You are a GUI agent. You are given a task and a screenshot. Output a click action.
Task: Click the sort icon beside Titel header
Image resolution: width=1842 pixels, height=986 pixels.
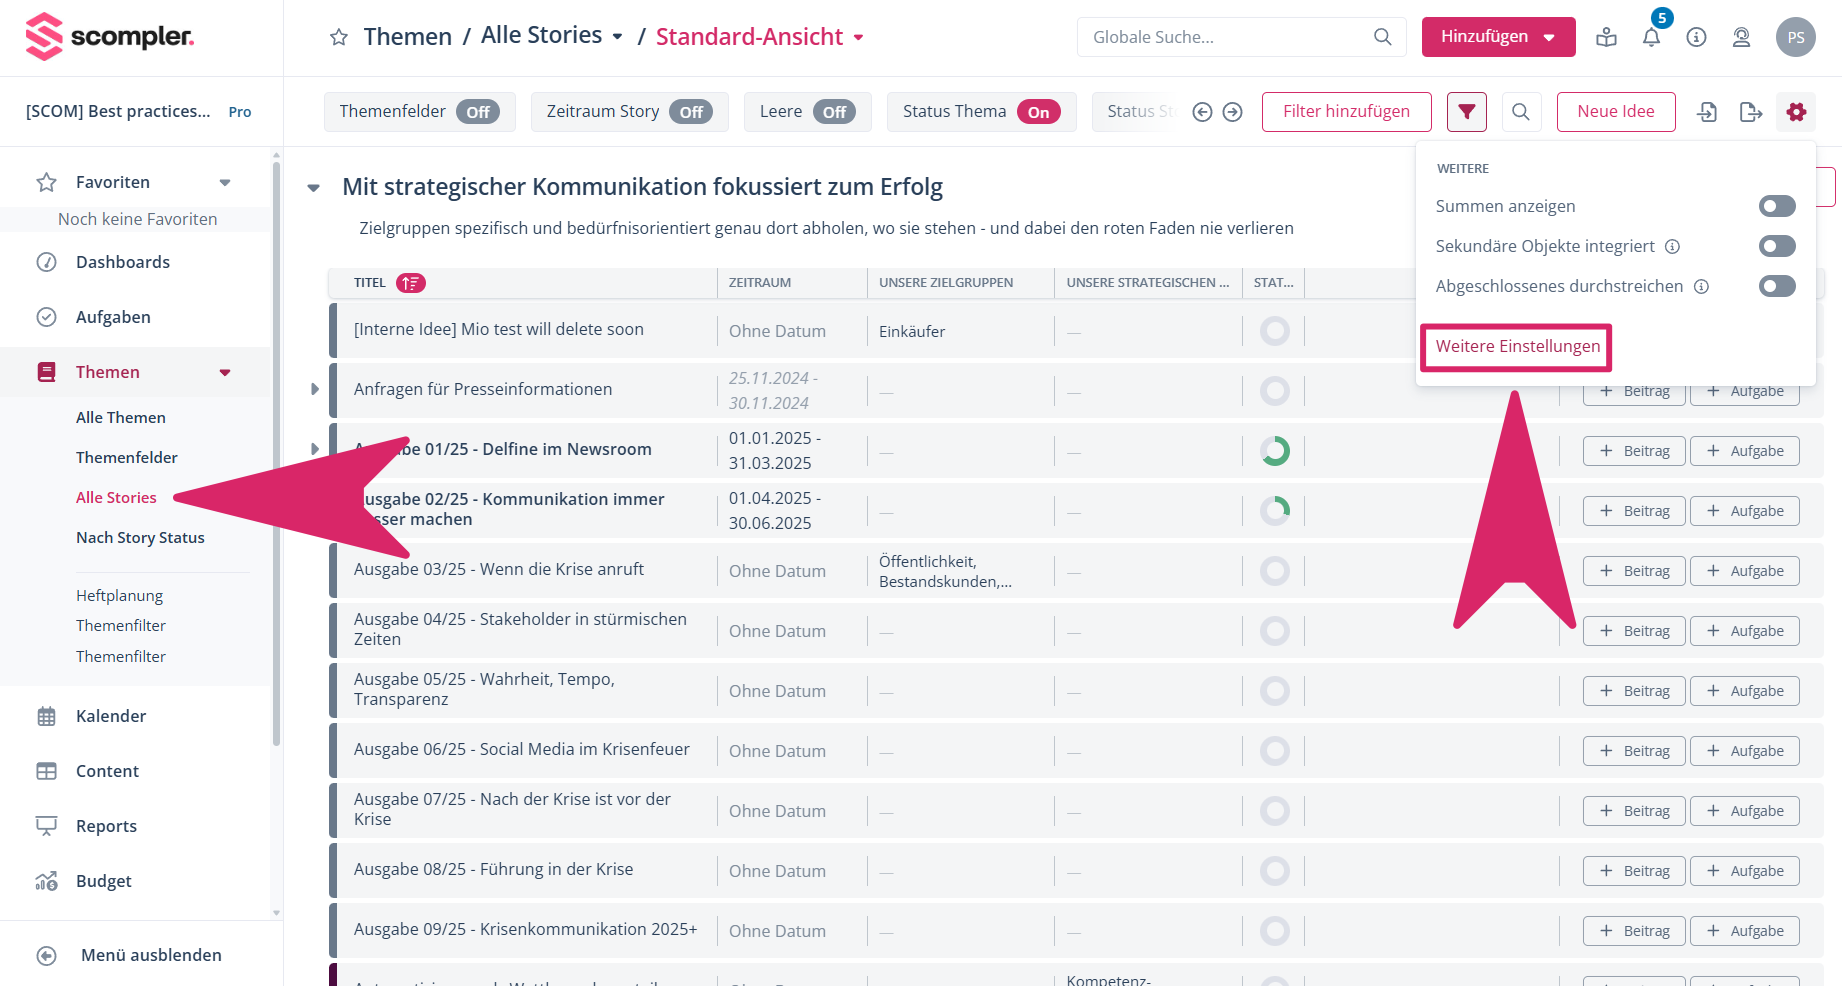pos(410,283)
